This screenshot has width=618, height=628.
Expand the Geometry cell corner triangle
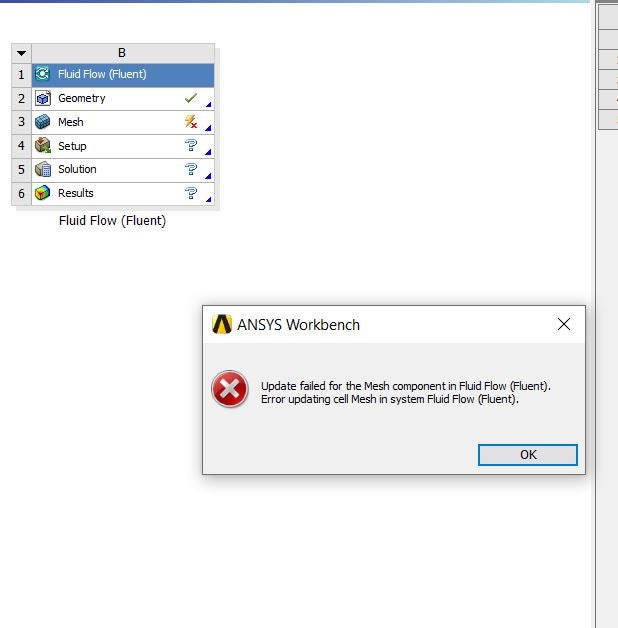tap(208, 105)
